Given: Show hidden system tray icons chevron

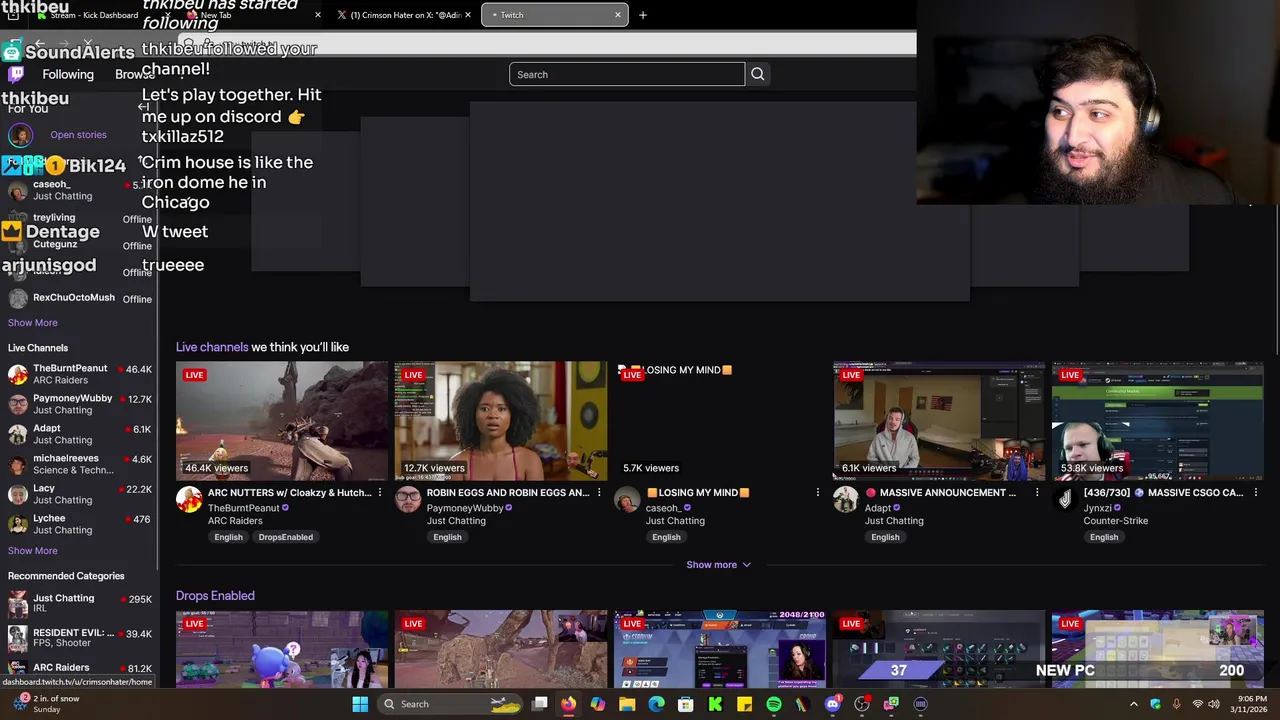Looking at the screenshot, I should 1134,704.
